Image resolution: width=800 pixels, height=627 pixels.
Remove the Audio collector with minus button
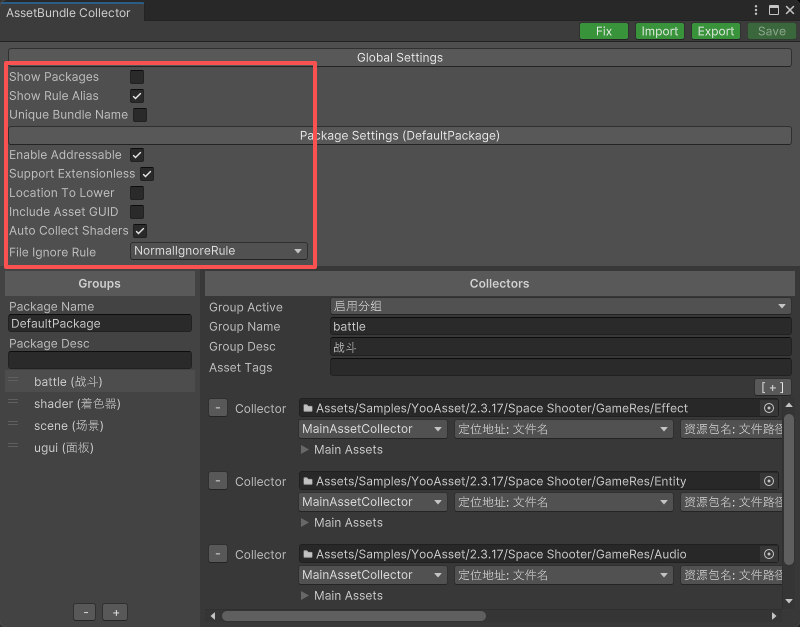[218, 554]
